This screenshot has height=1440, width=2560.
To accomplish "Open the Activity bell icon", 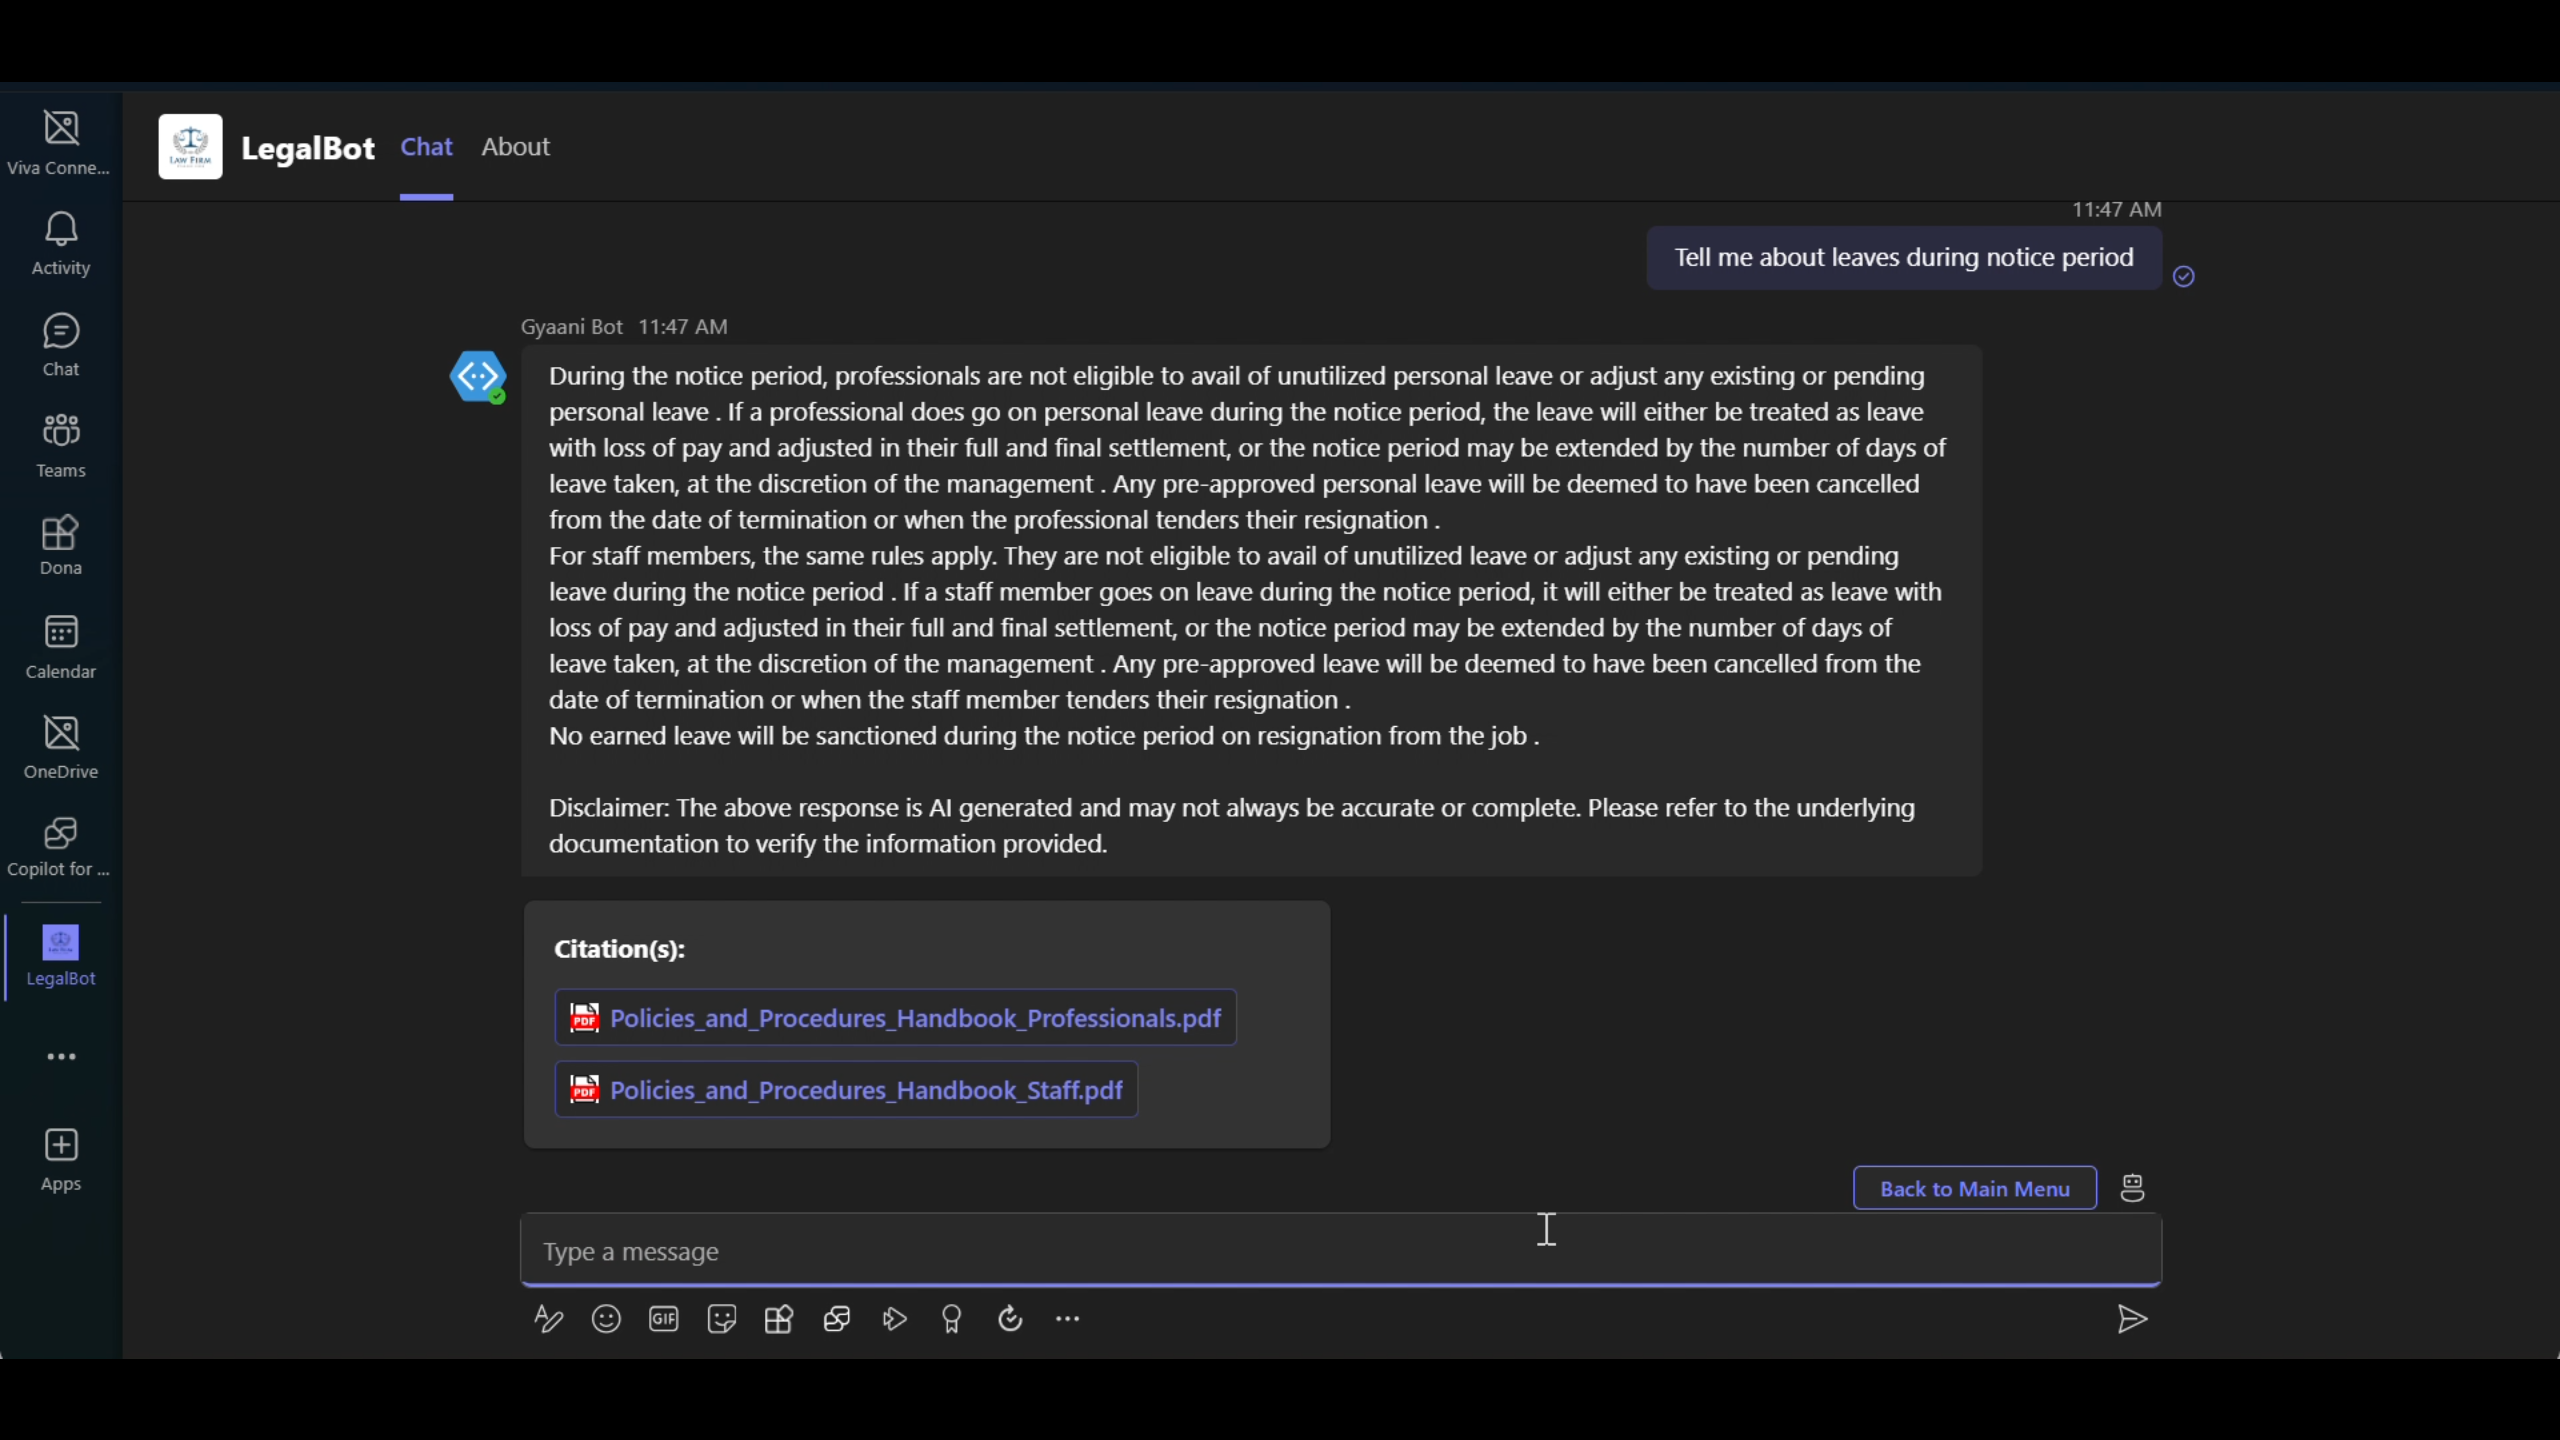I will tap(60, 243).
